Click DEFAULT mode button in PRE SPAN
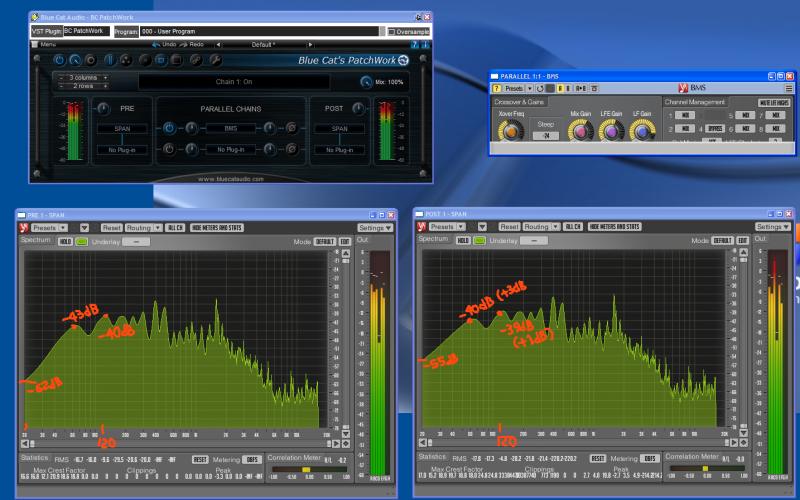This screenshot has width=800, height=500. [325, 241]
